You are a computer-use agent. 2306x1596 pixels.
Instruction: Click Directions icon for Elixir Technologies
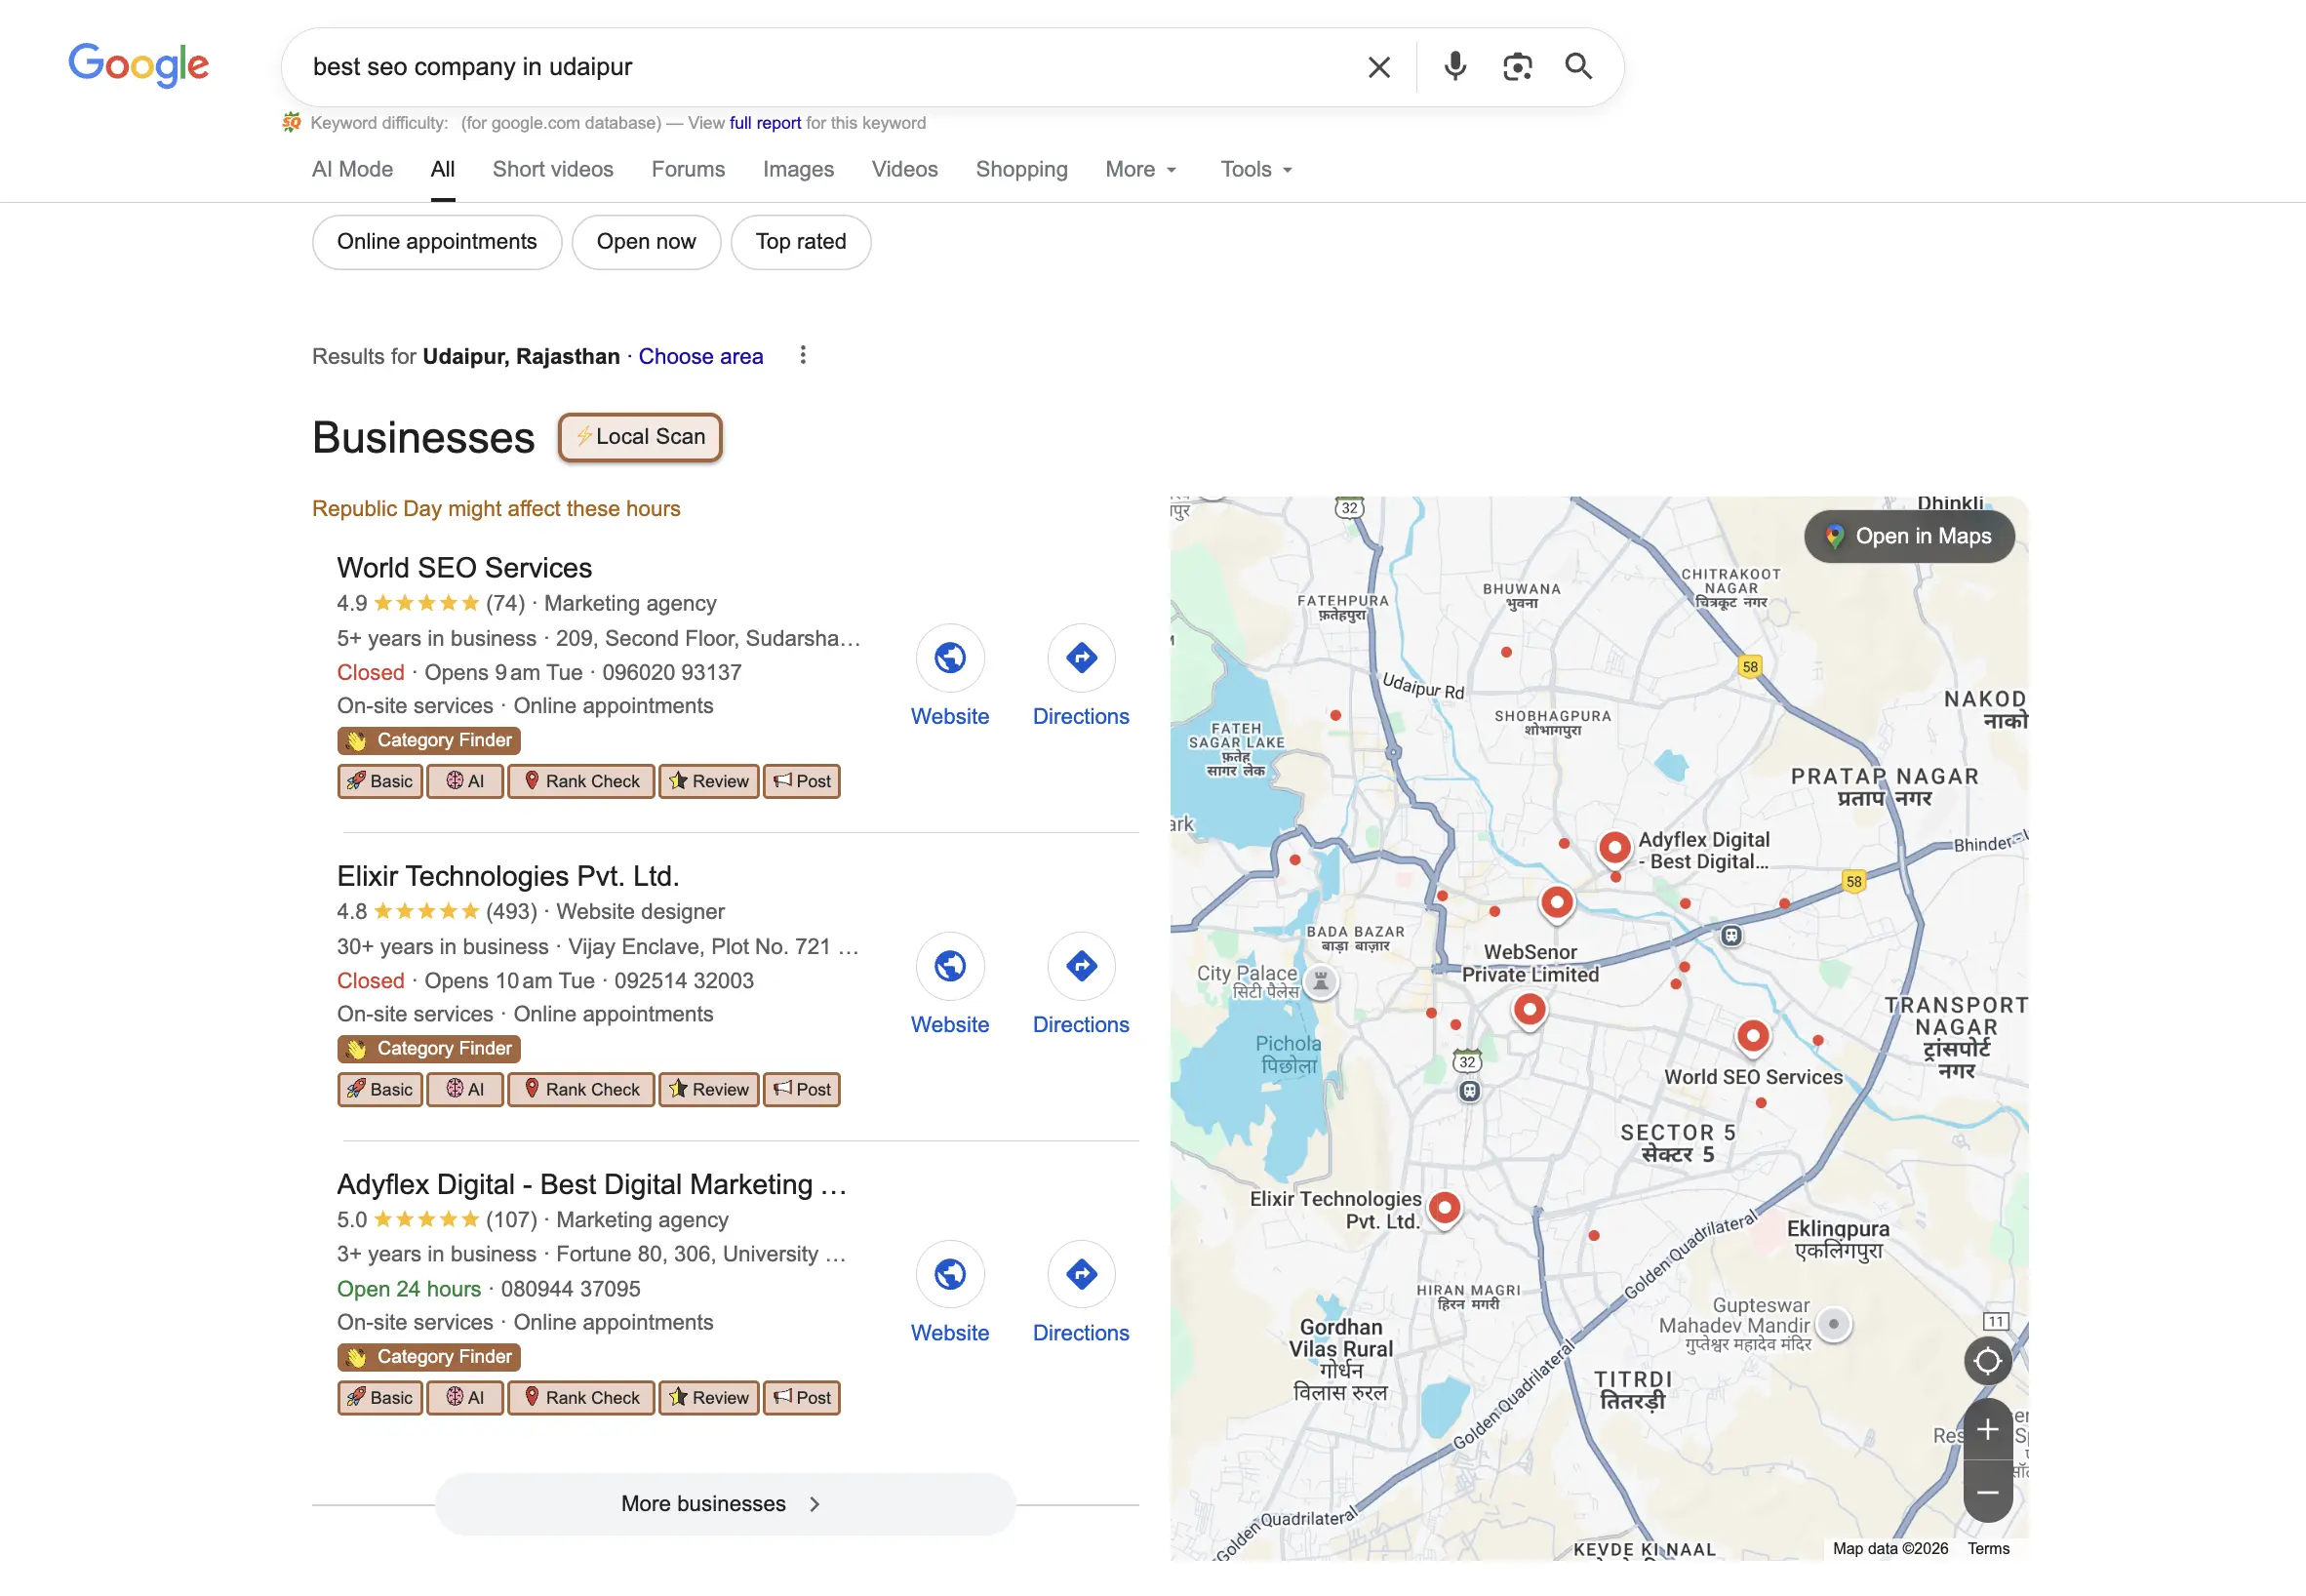1081,966
